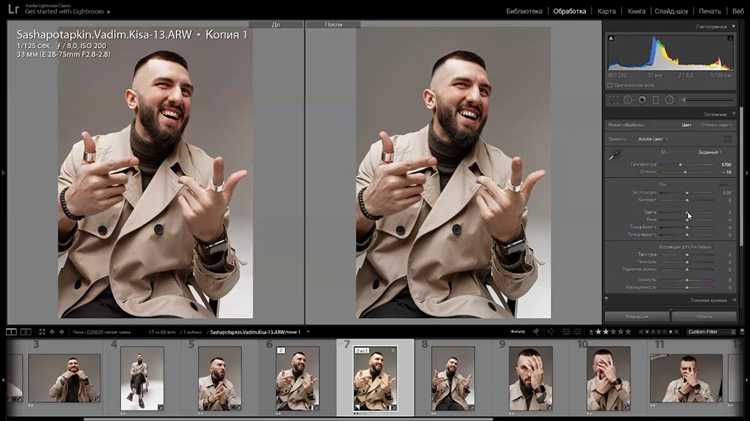Open the white balance preset dropdown
The image size is (750, 421).
(710, 152)
